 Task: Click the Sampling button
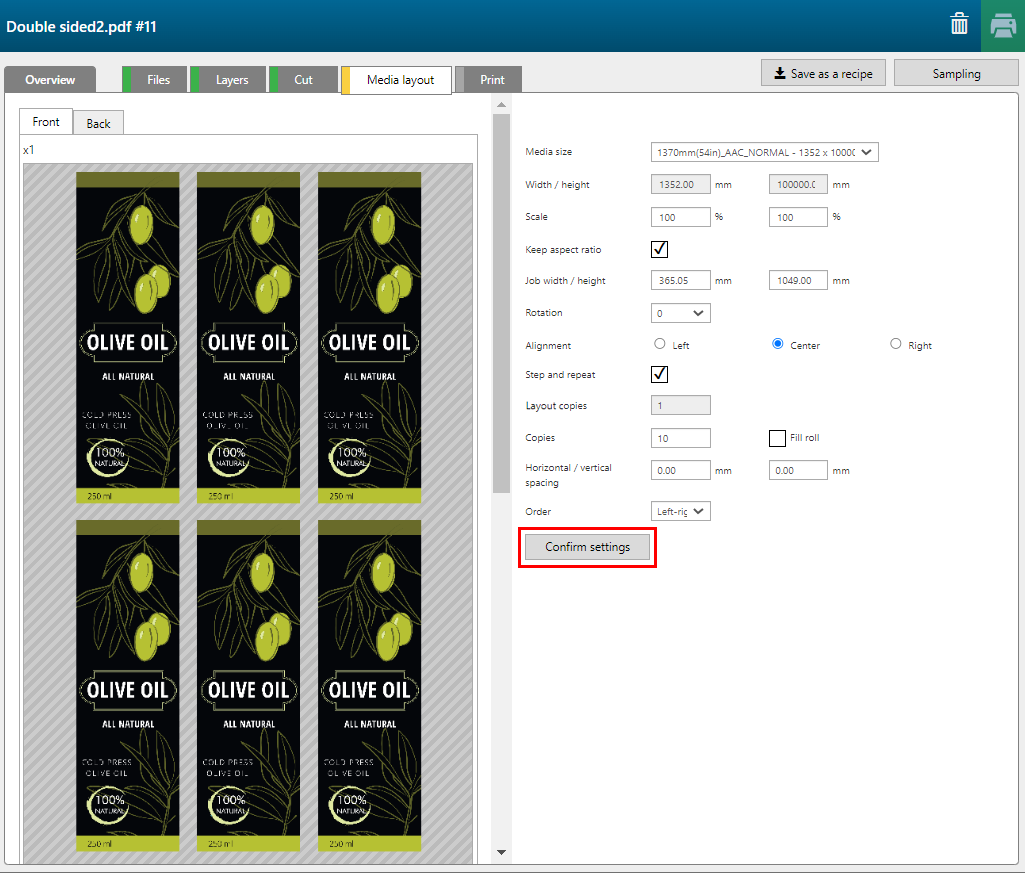click(956, 73)
